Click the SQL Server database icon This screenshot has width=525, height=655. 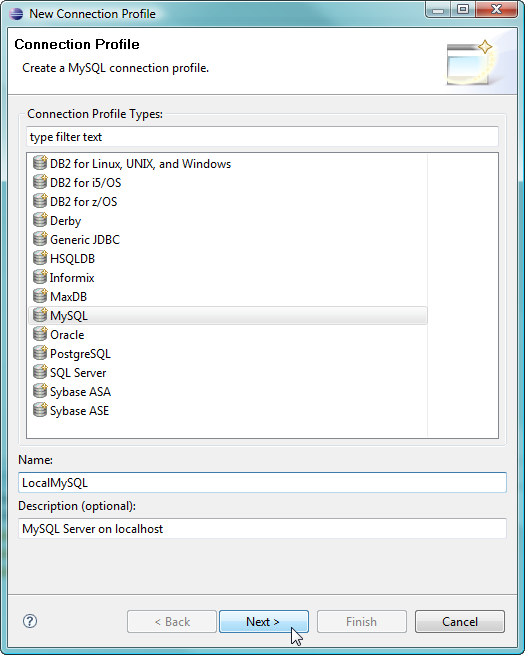point(40,372)
